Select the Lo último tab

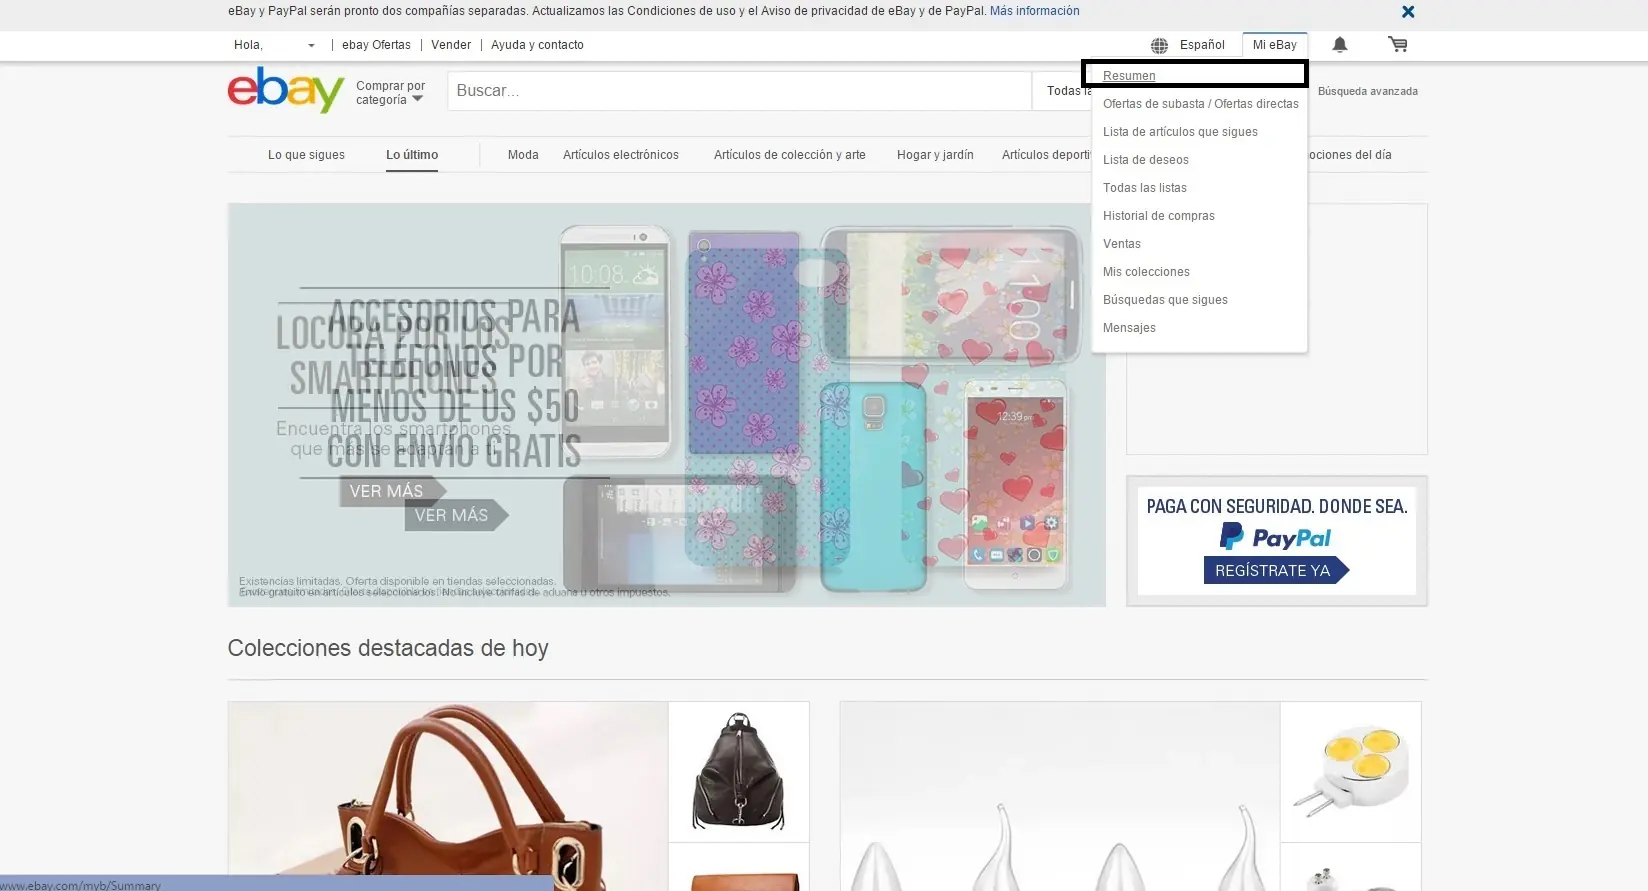(412, 155)
